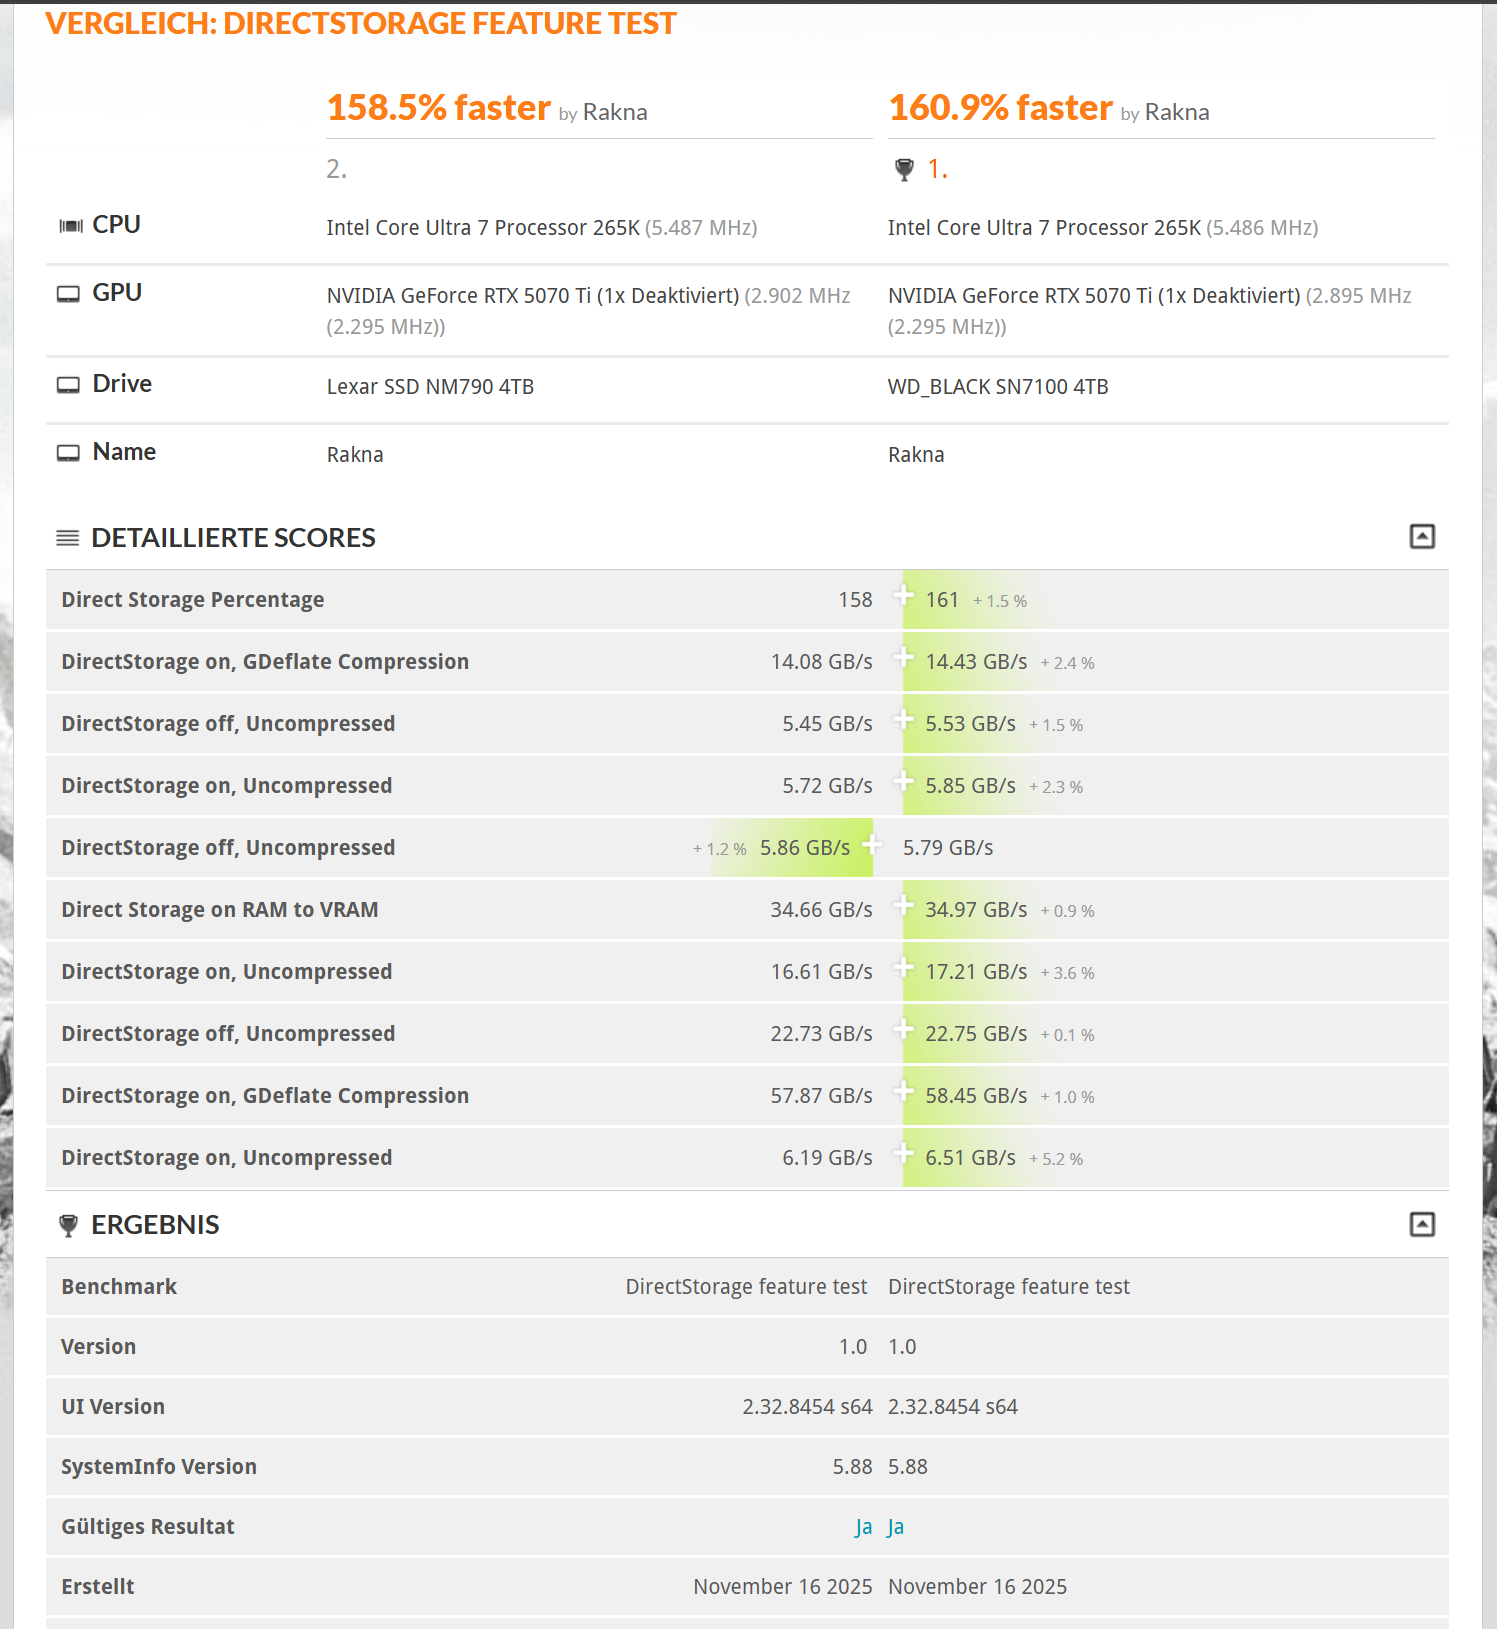Screen dimensions: 1497x1629
Task: Click the left Intel Core Ultra 7 265K CPU text
Action: (x=483, y=228)
